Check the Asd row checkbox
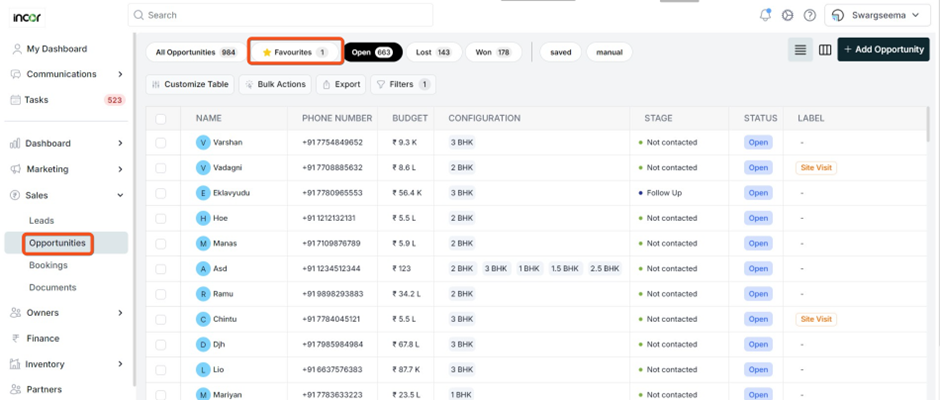 [161, 269]
